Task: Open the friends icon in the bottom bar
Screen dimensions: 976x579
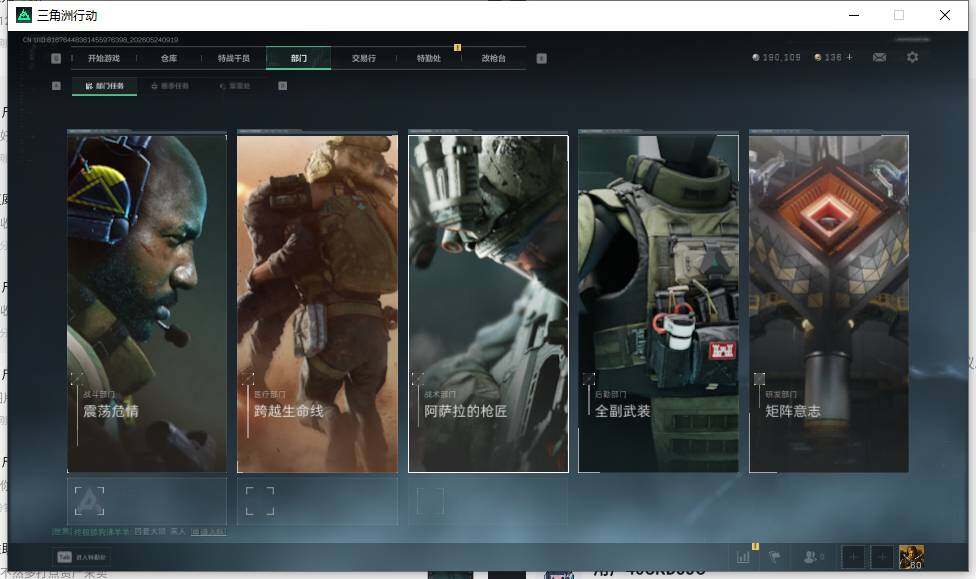Action: click(x=814, y=557)
